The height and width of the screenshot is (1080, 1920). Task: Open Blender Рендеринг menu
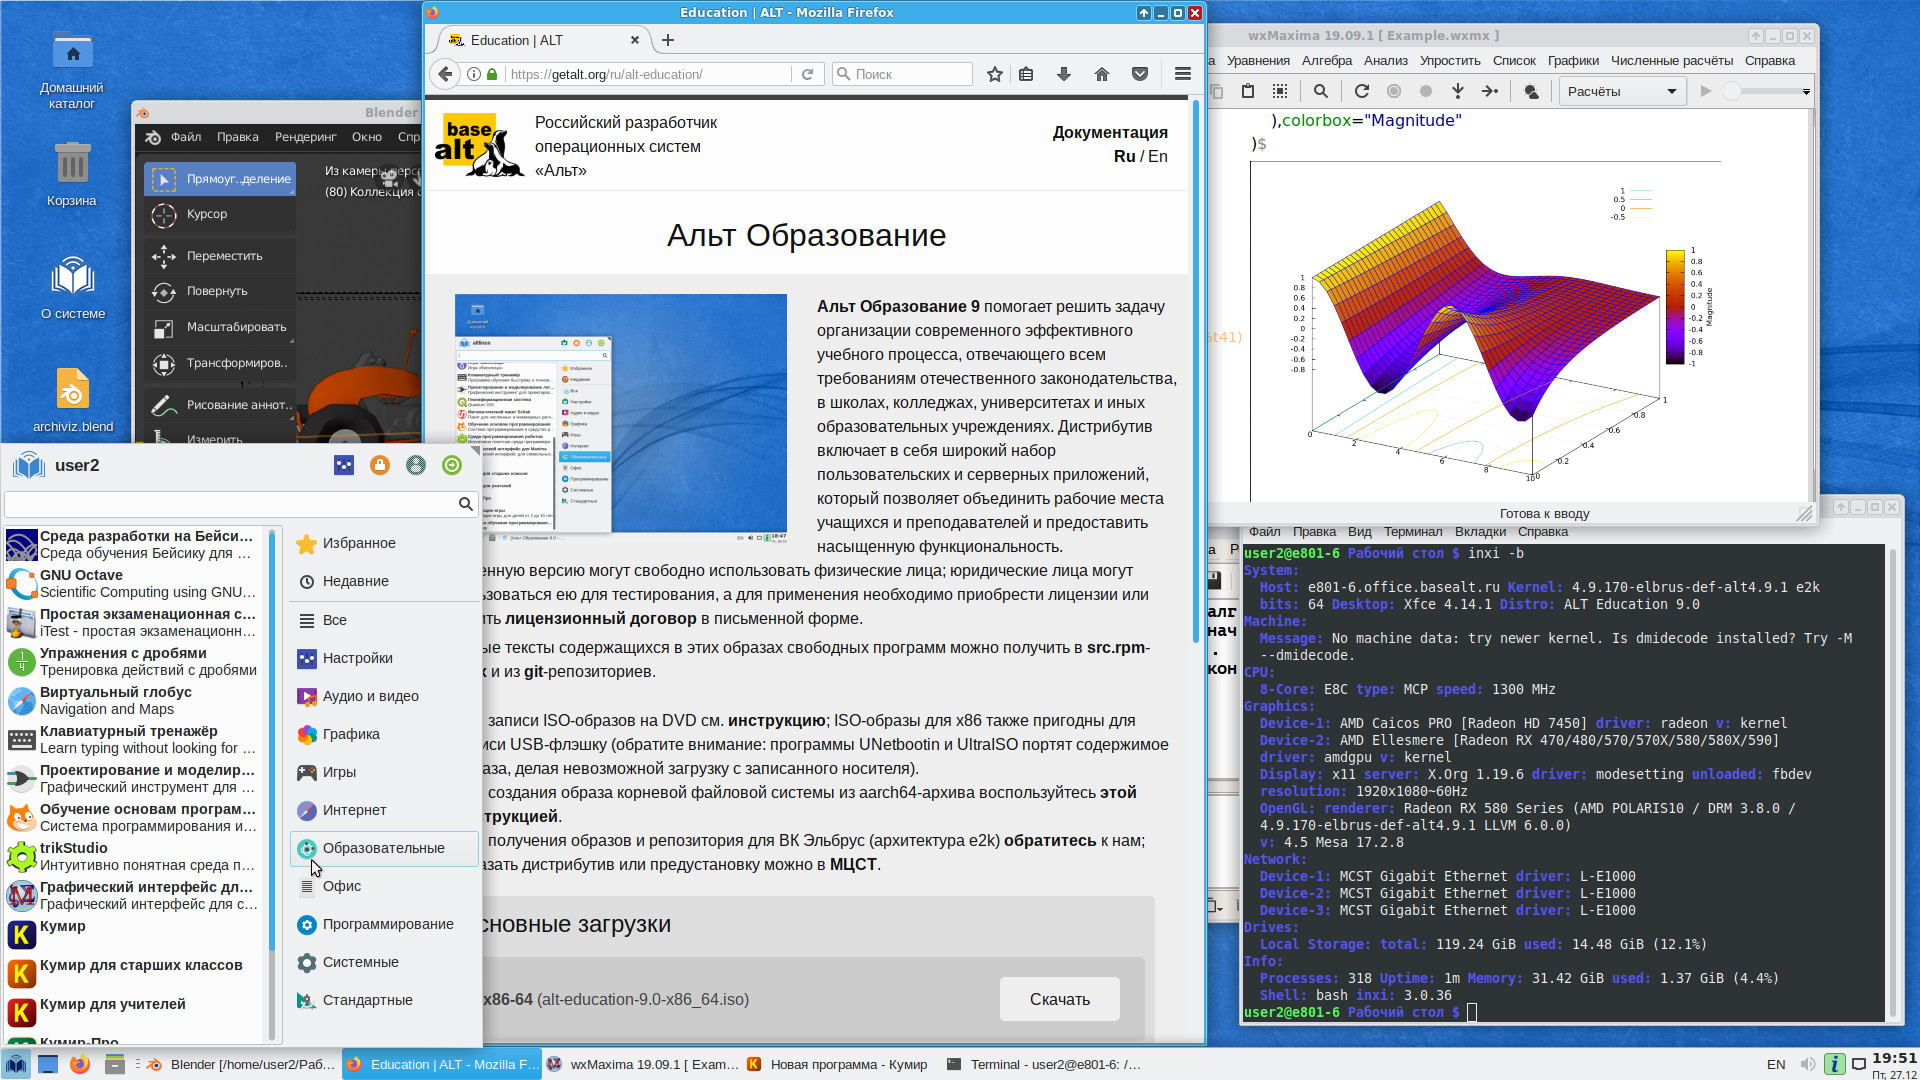coord(306,137)
